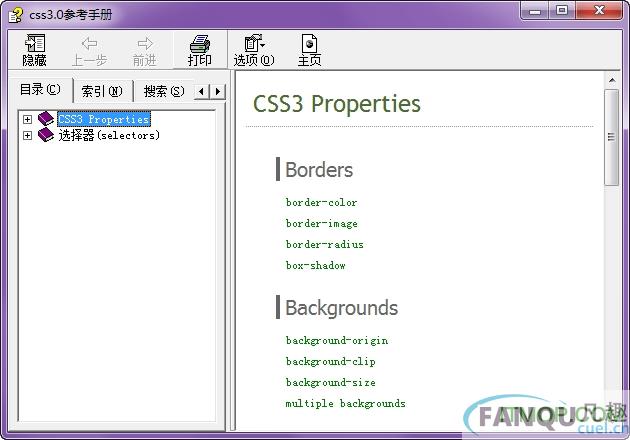Open the border-image link

coord(321,223)
